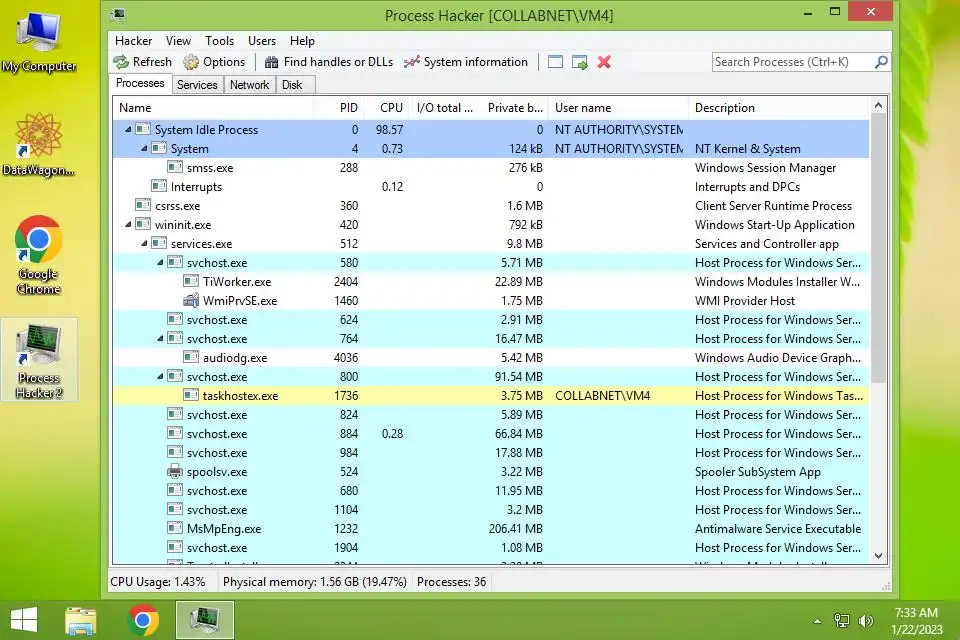This screenshot has width=960, height=640.
Task: Select My Computer desktop icon
Action: pos(39,40)
